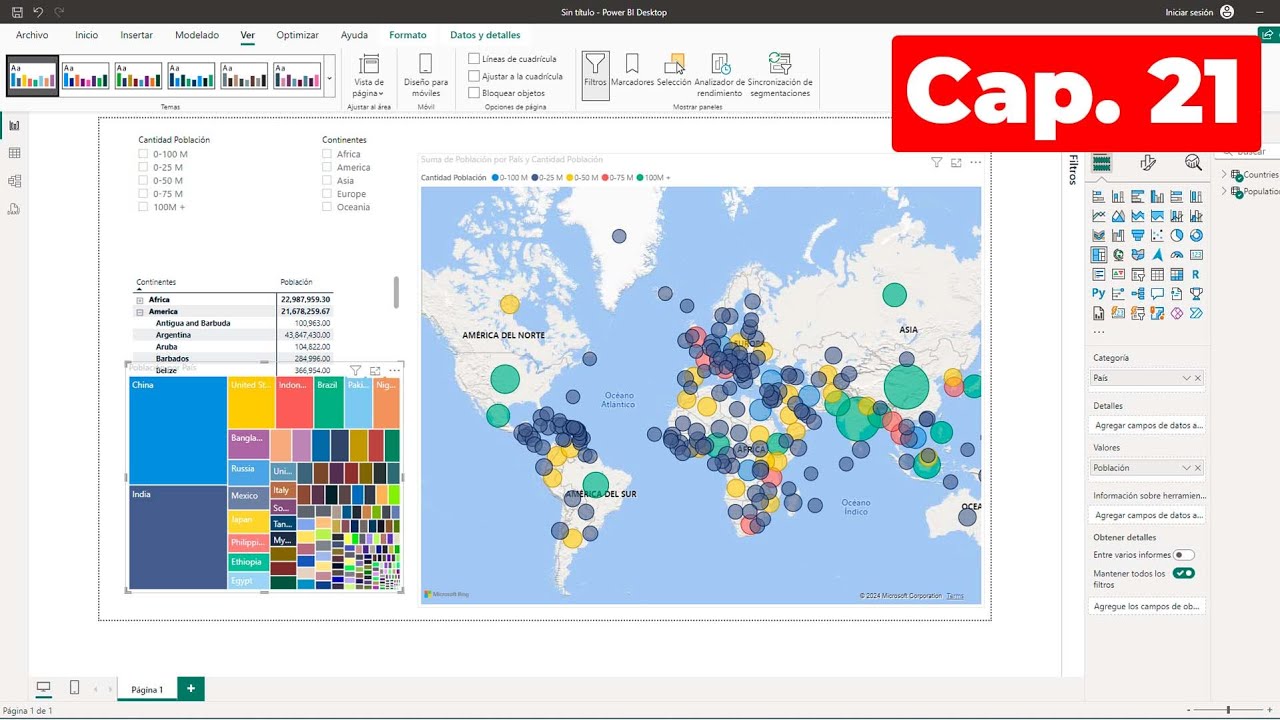Open focus mode on the map visual
The height and width of the screenshot is (720, 1280).
(x=956, y=162)
